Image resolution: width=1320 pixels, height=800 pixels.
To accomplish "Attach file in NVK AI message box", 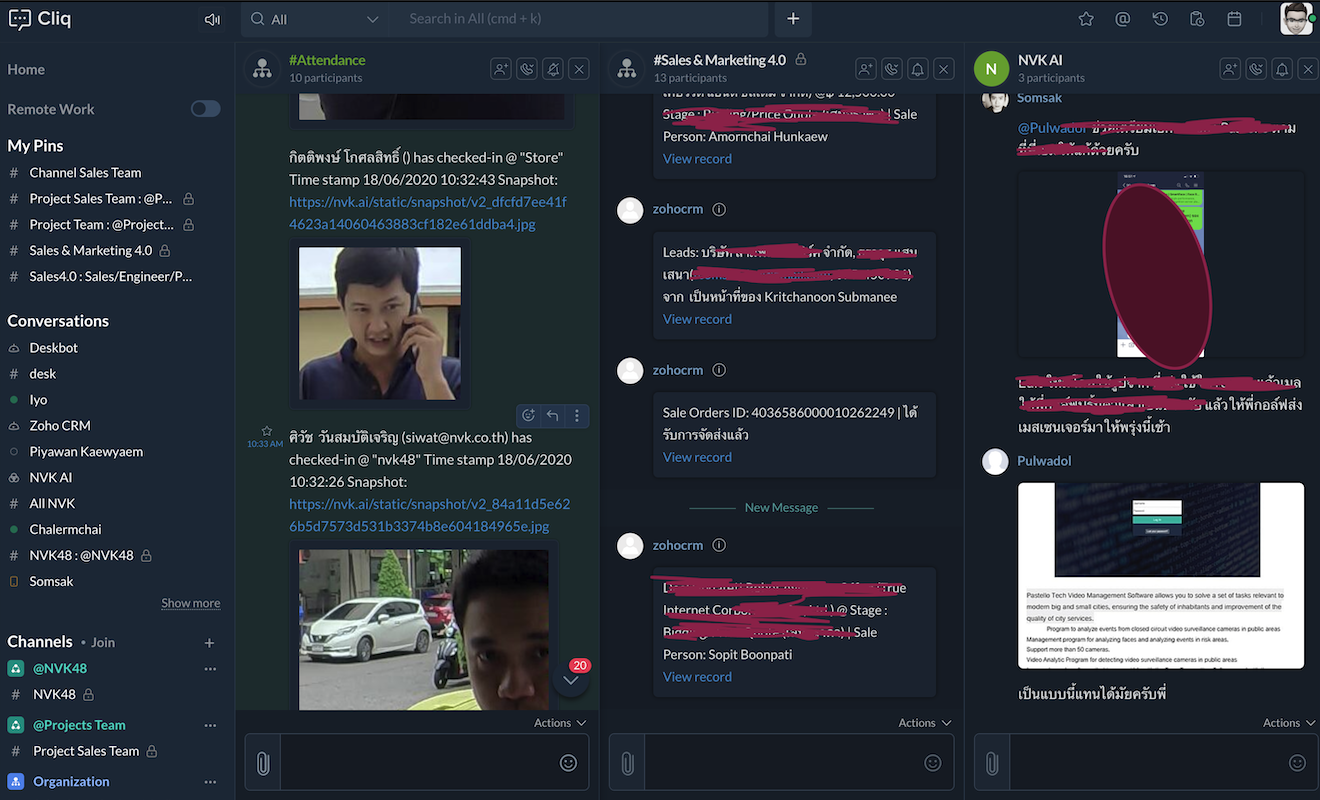I will tap(992, 764).
